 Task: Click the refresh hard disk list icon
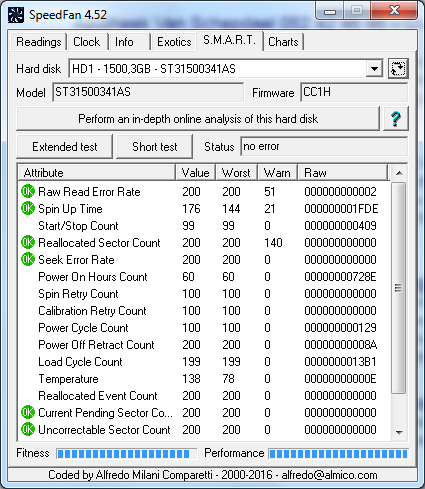pos(398,69)
